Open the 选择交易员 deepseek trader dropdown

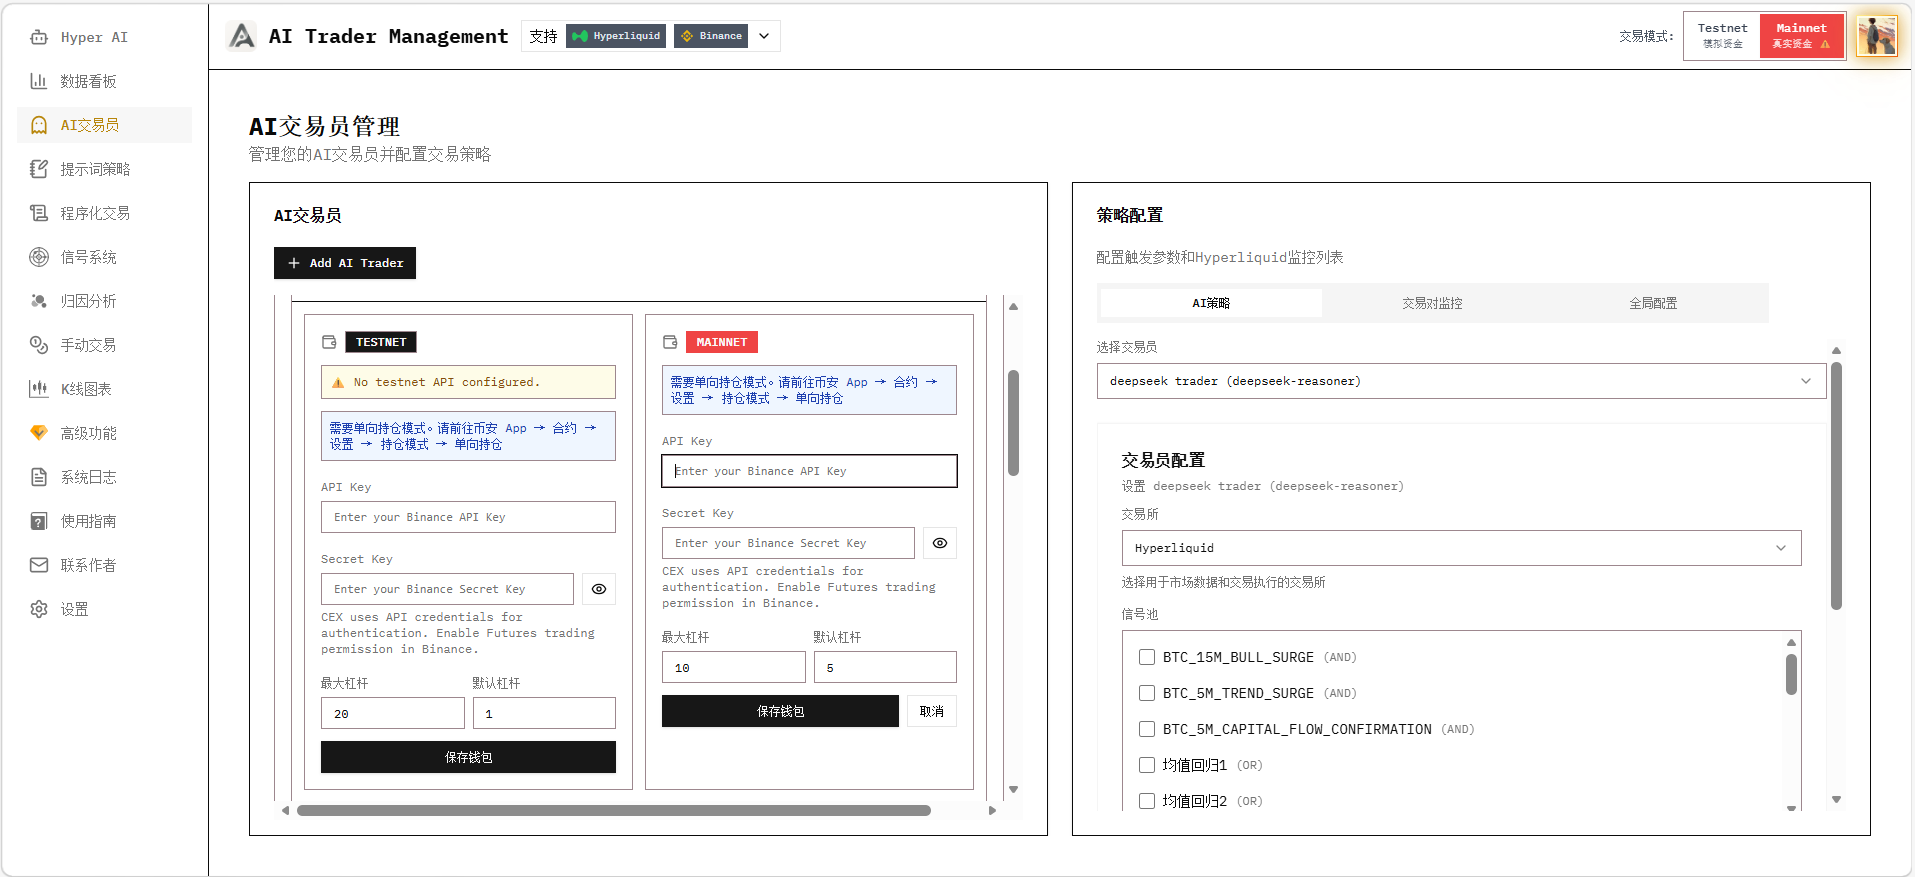click(x=1461, y=381)
